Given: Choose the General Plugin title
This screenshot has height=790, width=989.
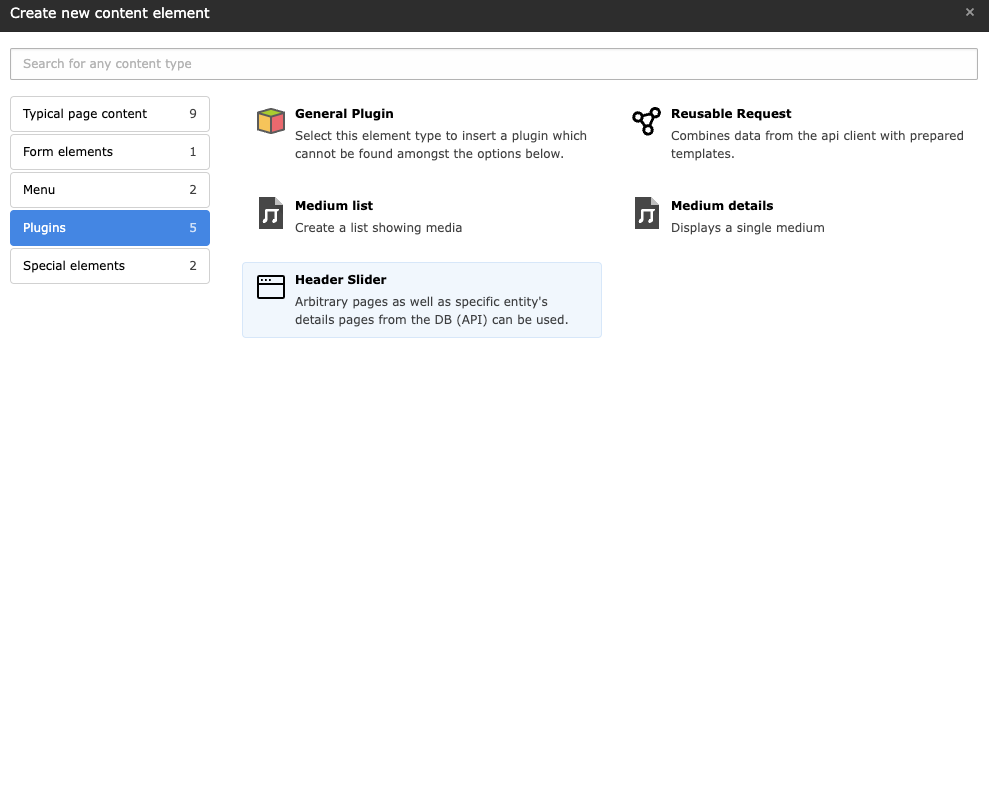Looking at the screenshot, I should [344, 114].
